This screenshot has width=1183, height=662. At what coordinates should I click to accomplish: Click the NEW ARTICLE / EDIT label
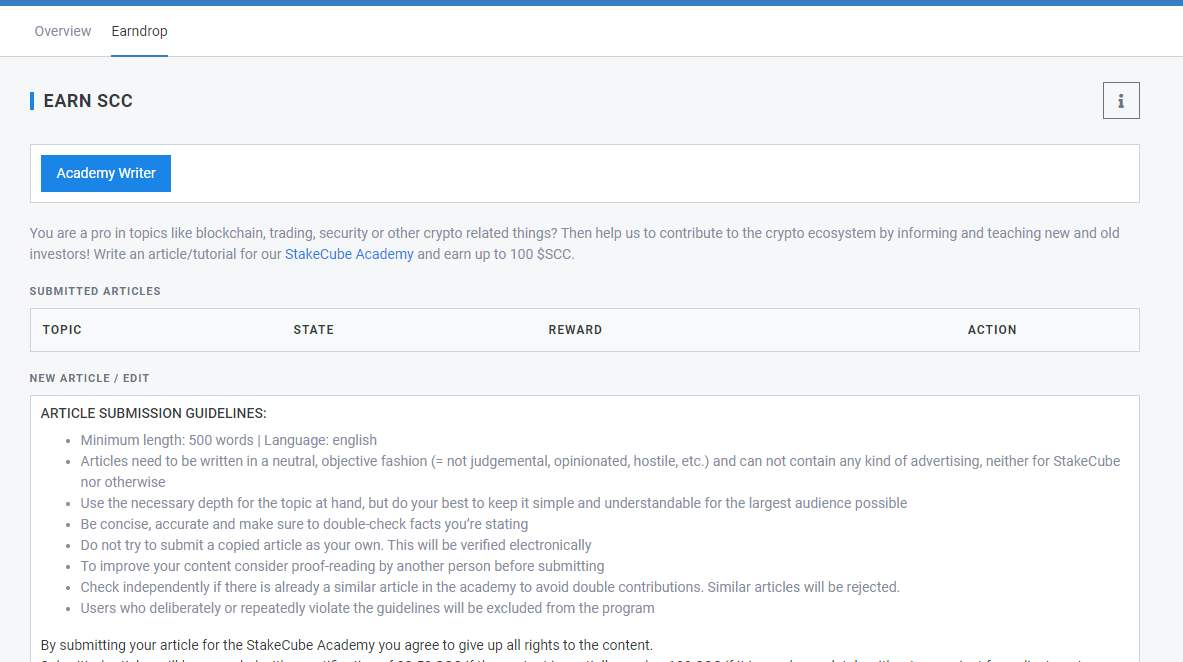[x=90, y=378]
